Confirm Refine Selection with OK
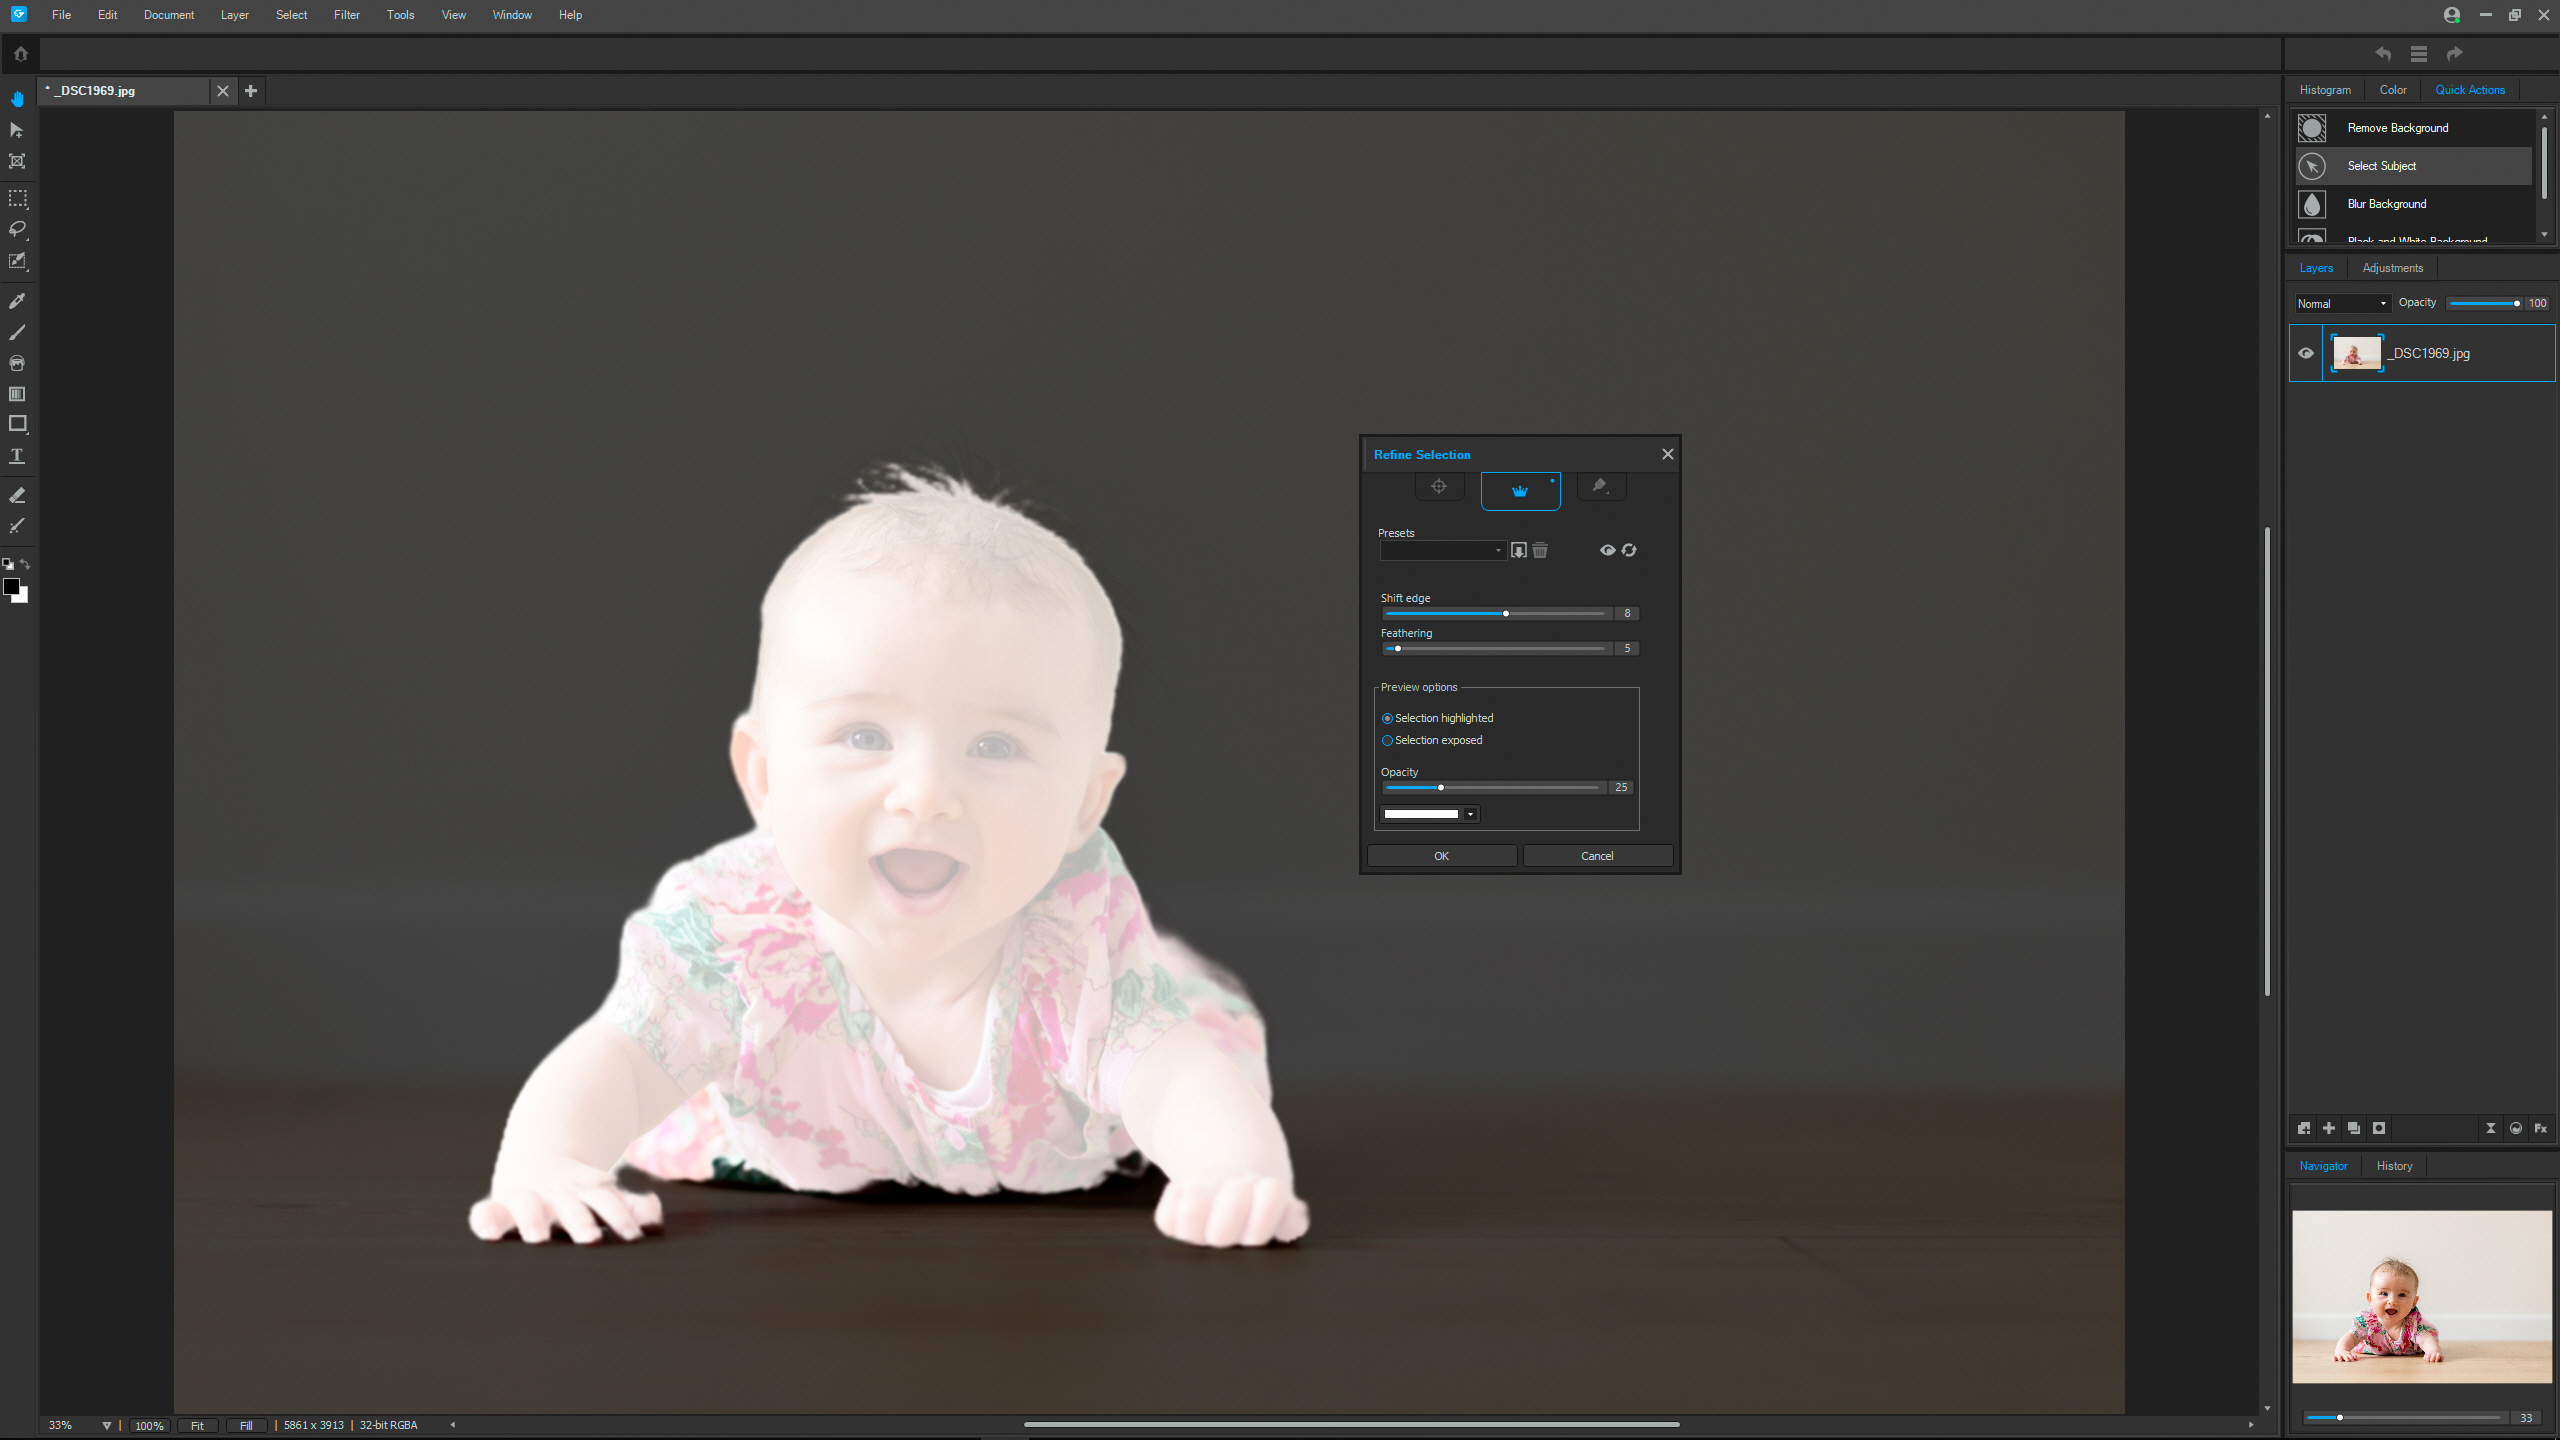This screenshot has height=1440, width=2560. (x=1441, y=856)
